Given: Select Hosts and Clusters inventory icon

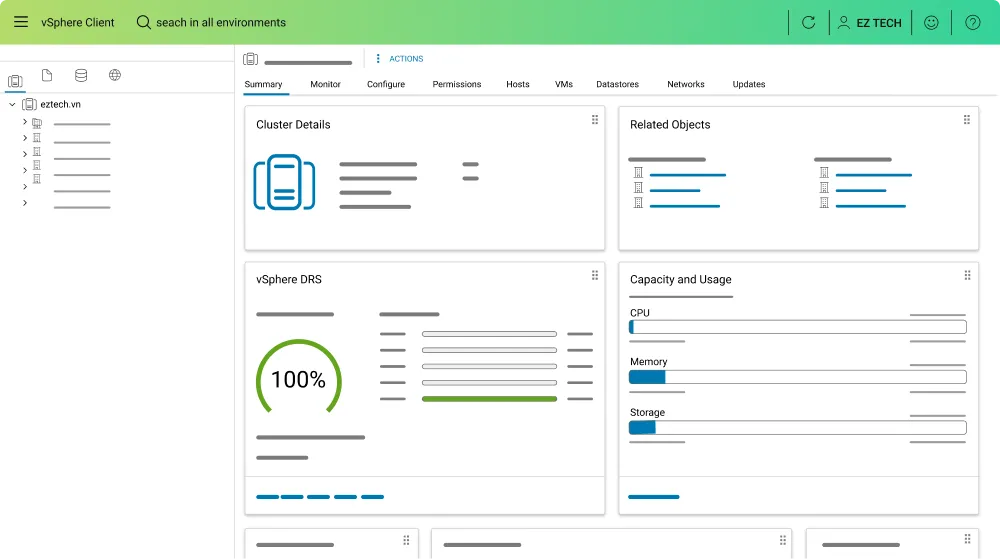Looking at the screenshot, I should [x=15, y=81].
